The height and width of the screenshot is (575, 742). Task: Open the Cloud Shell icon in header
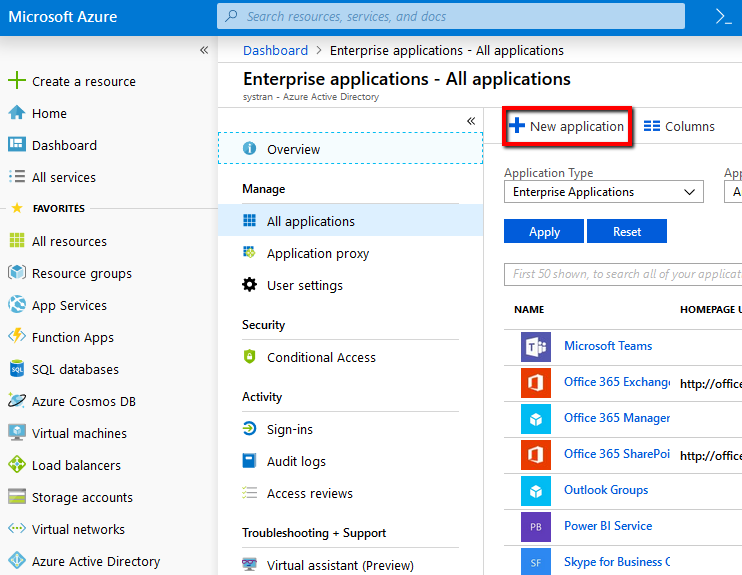click(724, 17)
